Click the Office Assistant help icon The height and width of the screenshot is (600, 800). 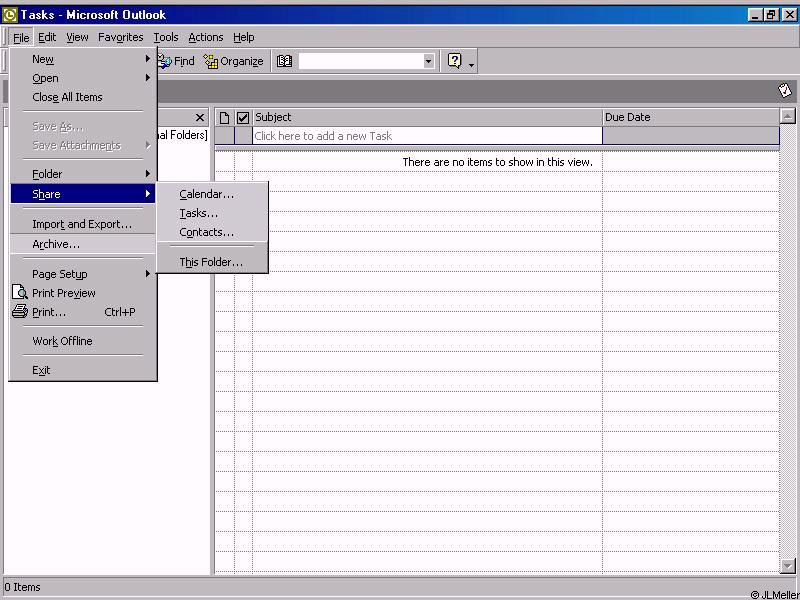click(455, 61)
